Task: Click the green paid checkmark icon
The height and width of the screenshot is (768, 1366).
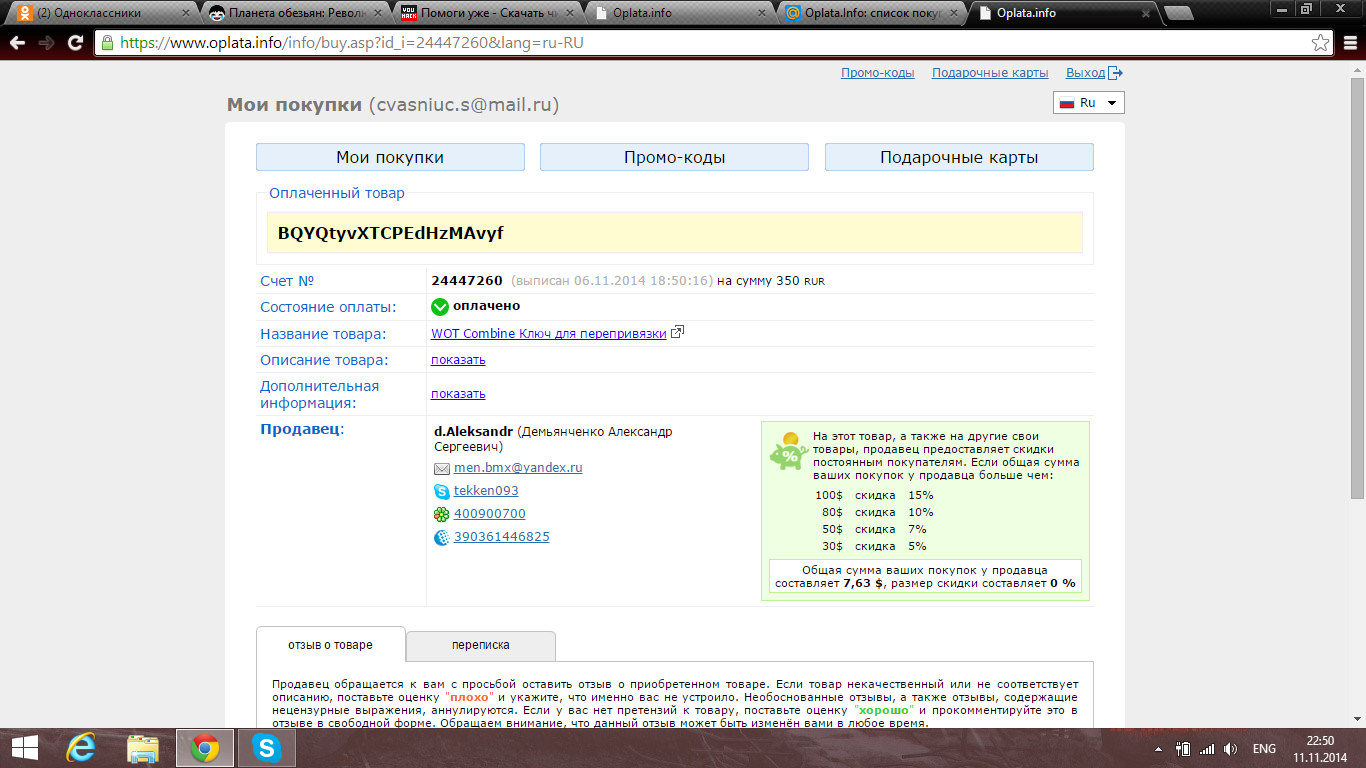Action: point(440,307)
